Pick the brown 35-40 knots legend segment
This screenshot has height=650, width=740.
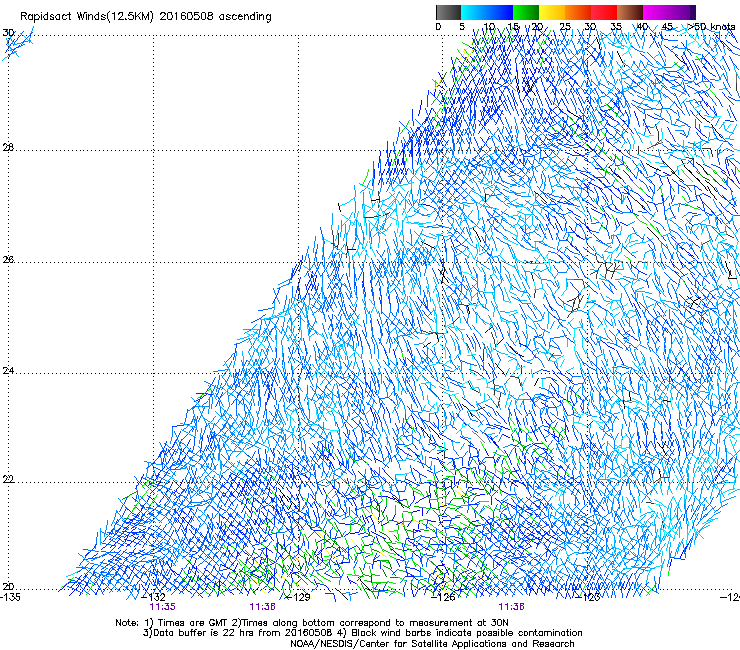630,12
